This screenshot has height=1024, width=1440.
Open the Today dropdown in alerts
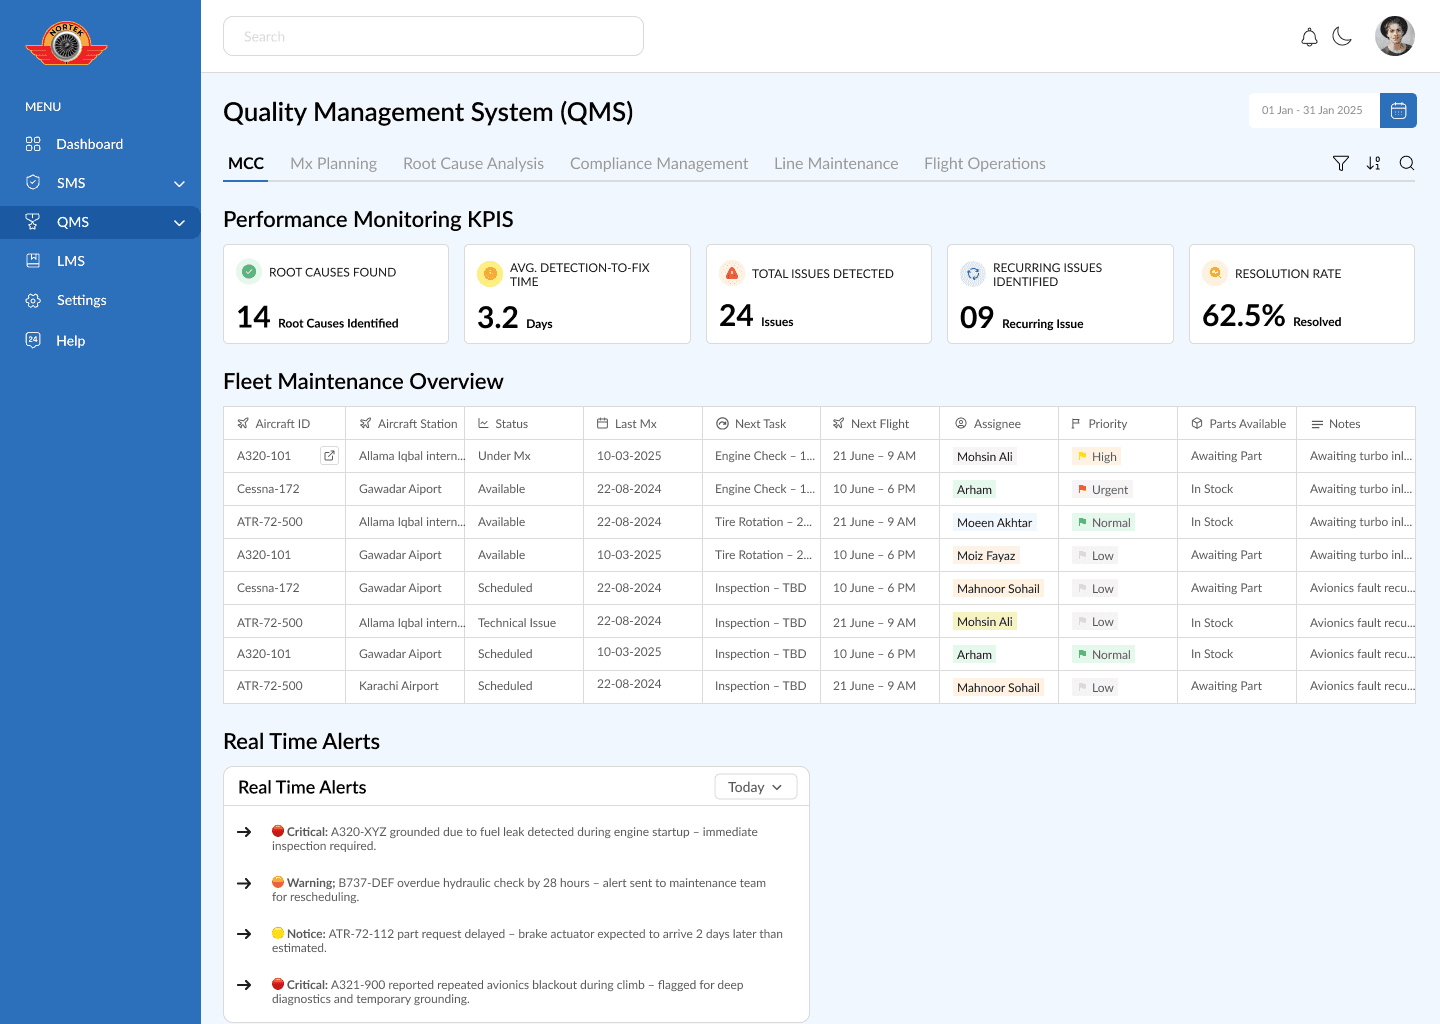756,787
